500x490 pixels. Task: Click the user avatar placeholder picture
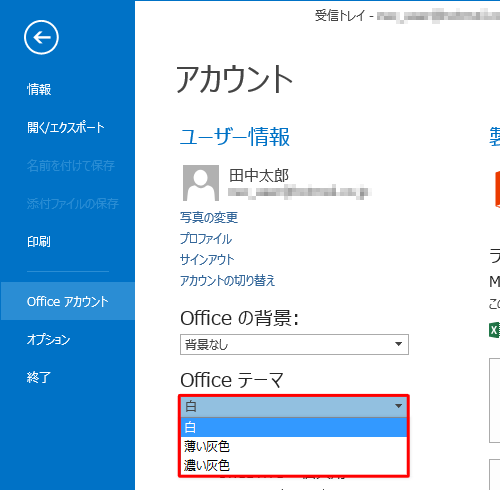[201, 183]
